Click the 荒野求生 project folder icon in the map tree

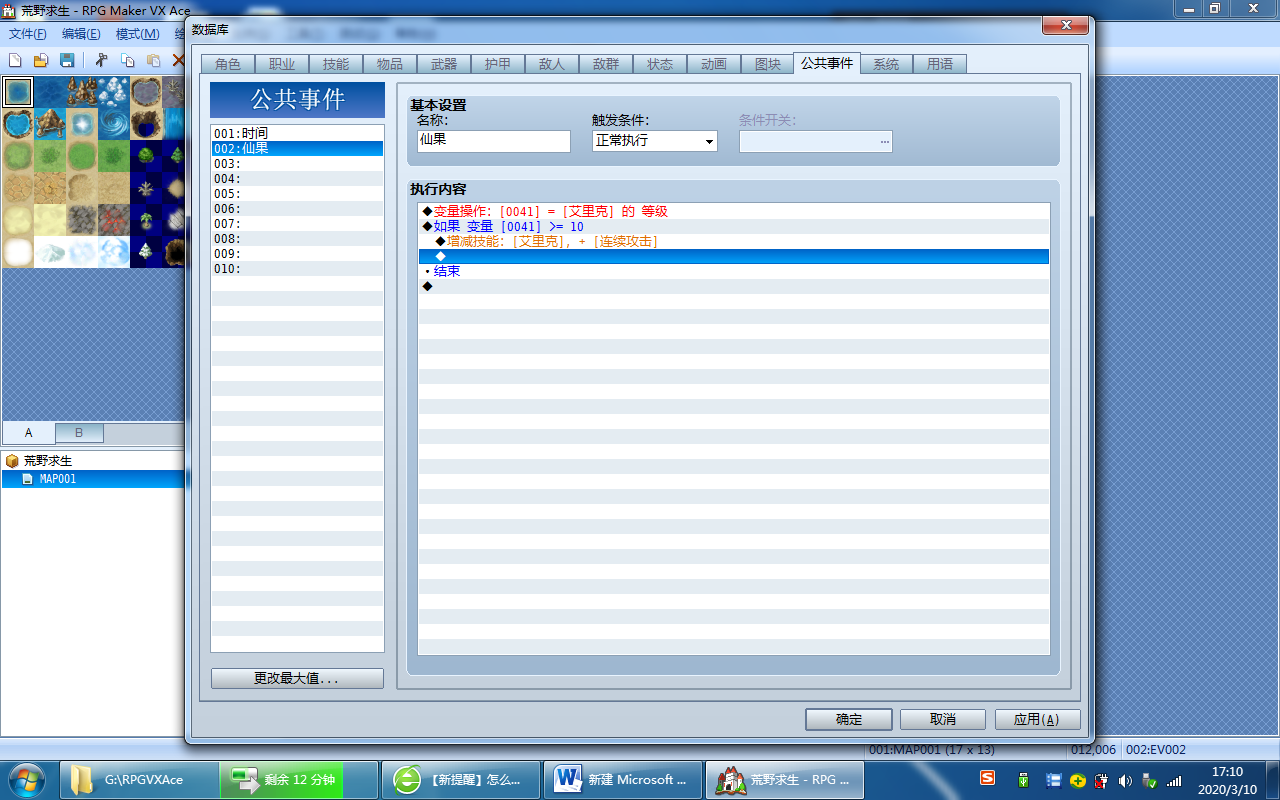pyautogui.click(x=12, y=461)
